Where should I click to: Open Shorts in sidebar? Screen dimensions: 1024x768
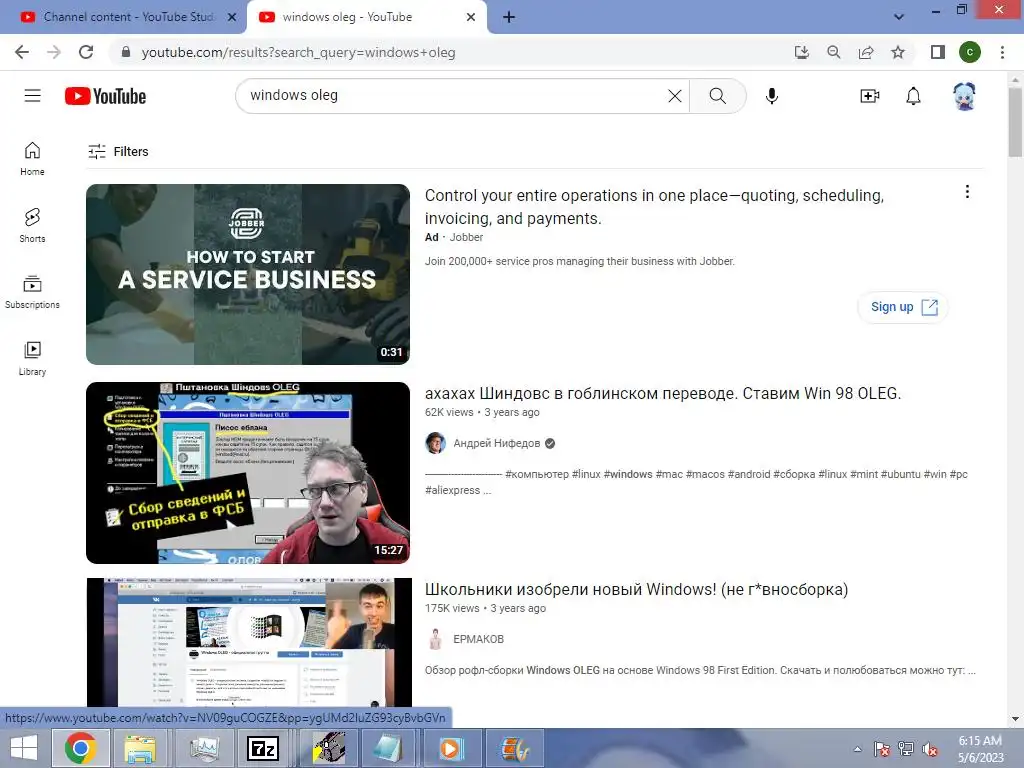tap(32, 225)
